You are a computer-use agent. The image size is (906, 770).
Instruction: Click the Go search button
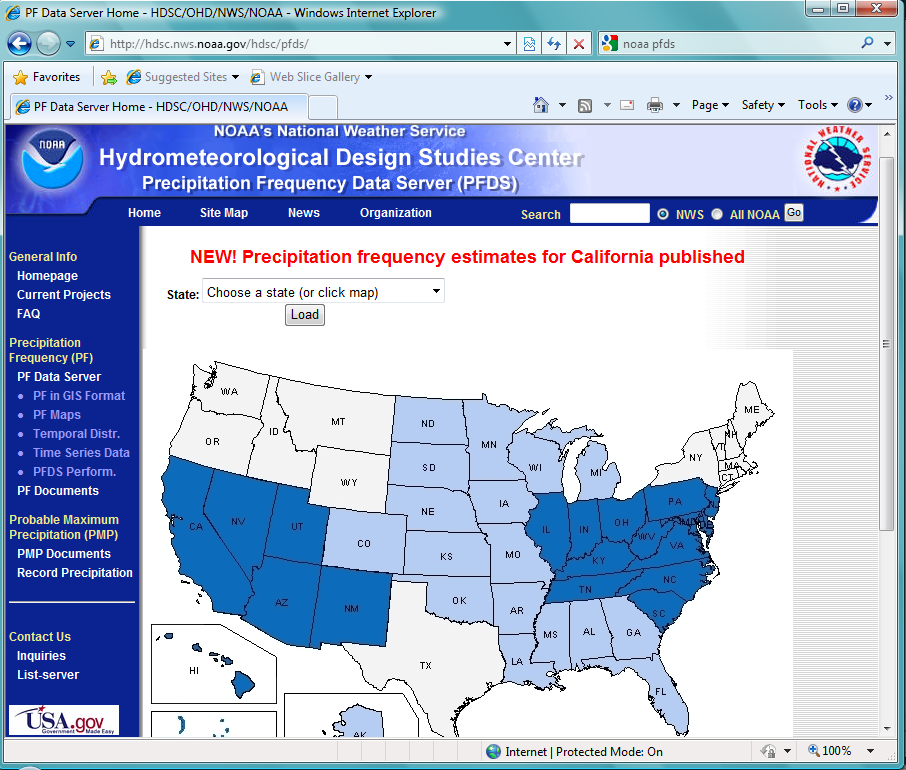[794, 213]
